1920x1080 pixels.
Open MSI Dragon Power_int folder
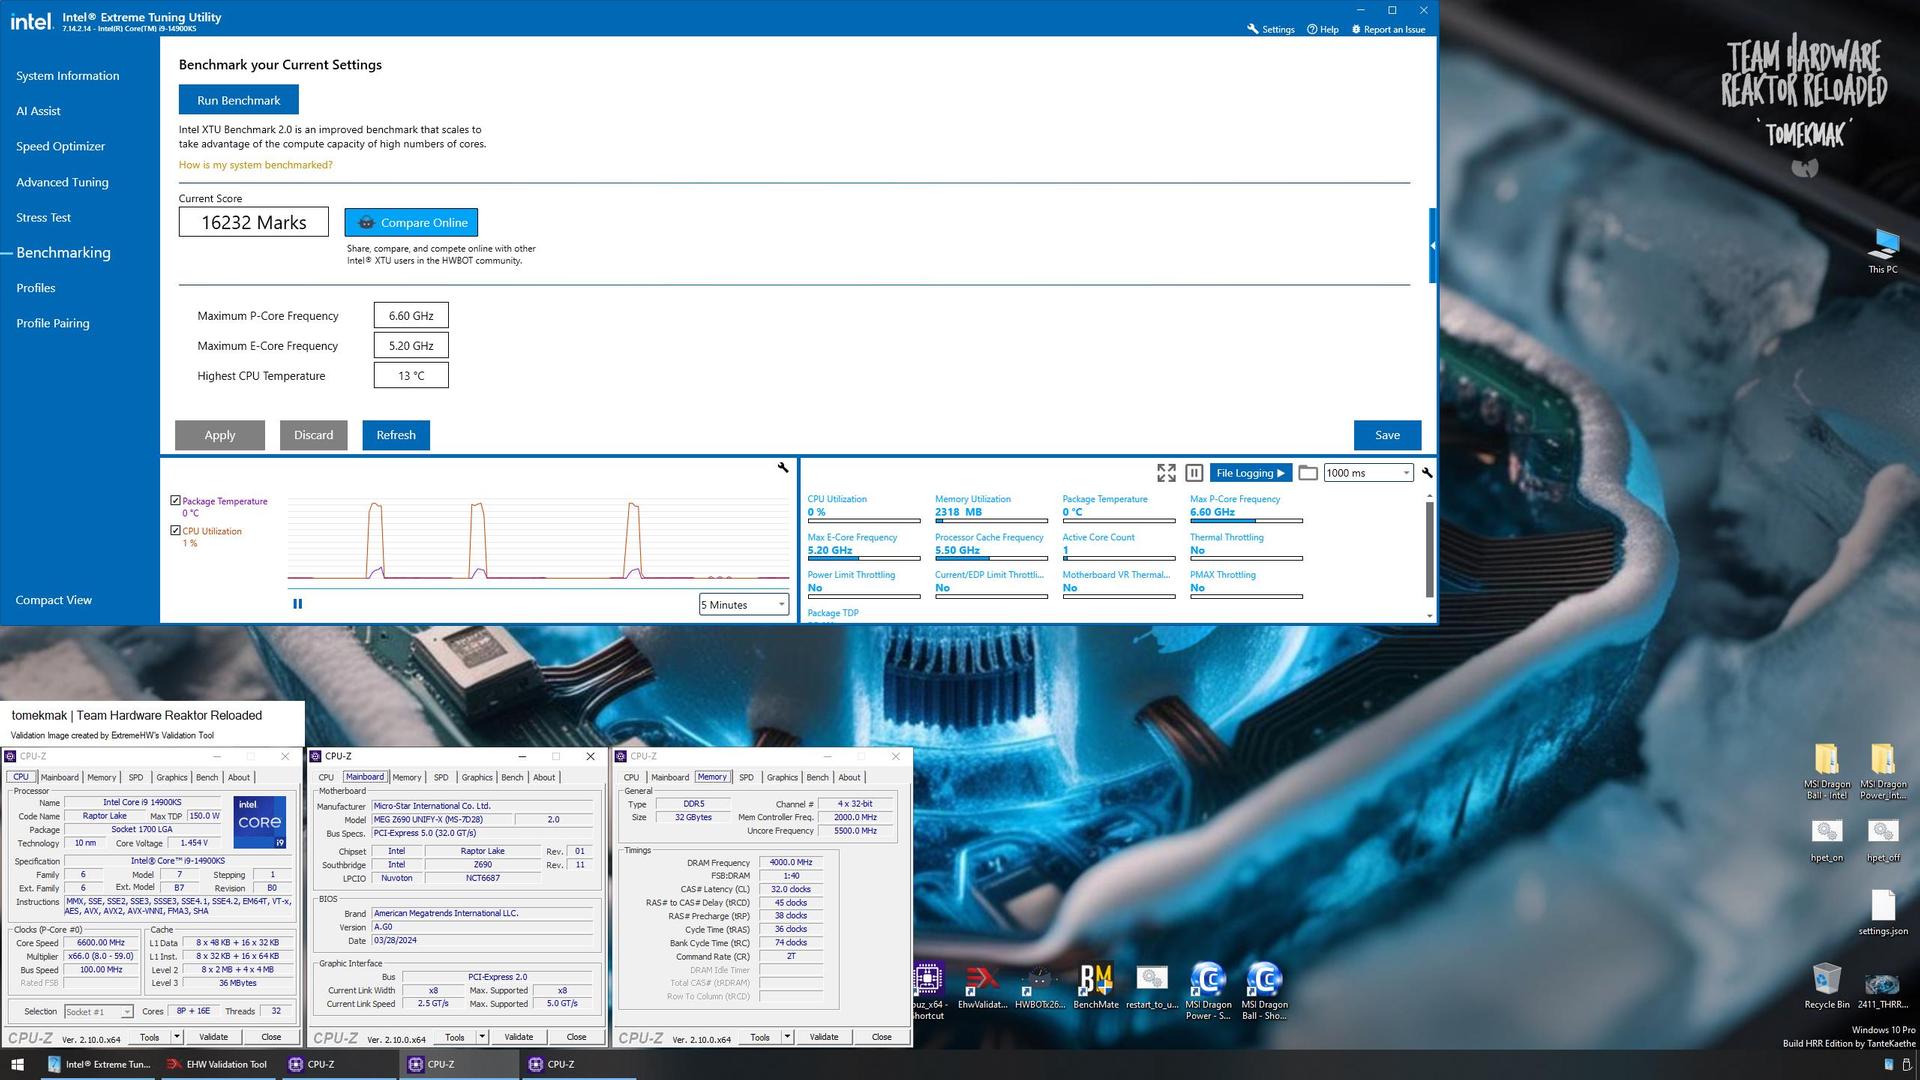point(1883,771)
